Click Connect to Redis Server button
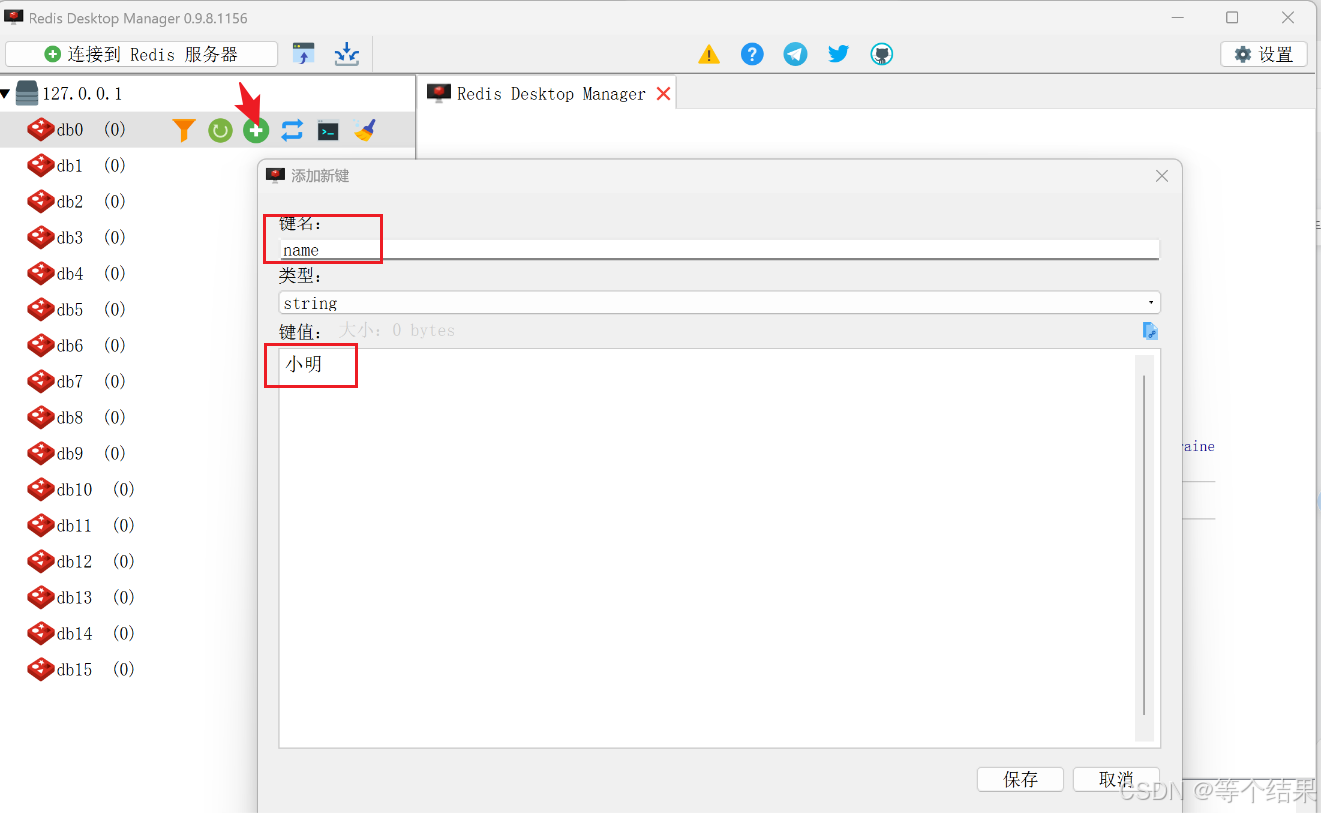Viewport: 1321px width, 813px height. 141,54
